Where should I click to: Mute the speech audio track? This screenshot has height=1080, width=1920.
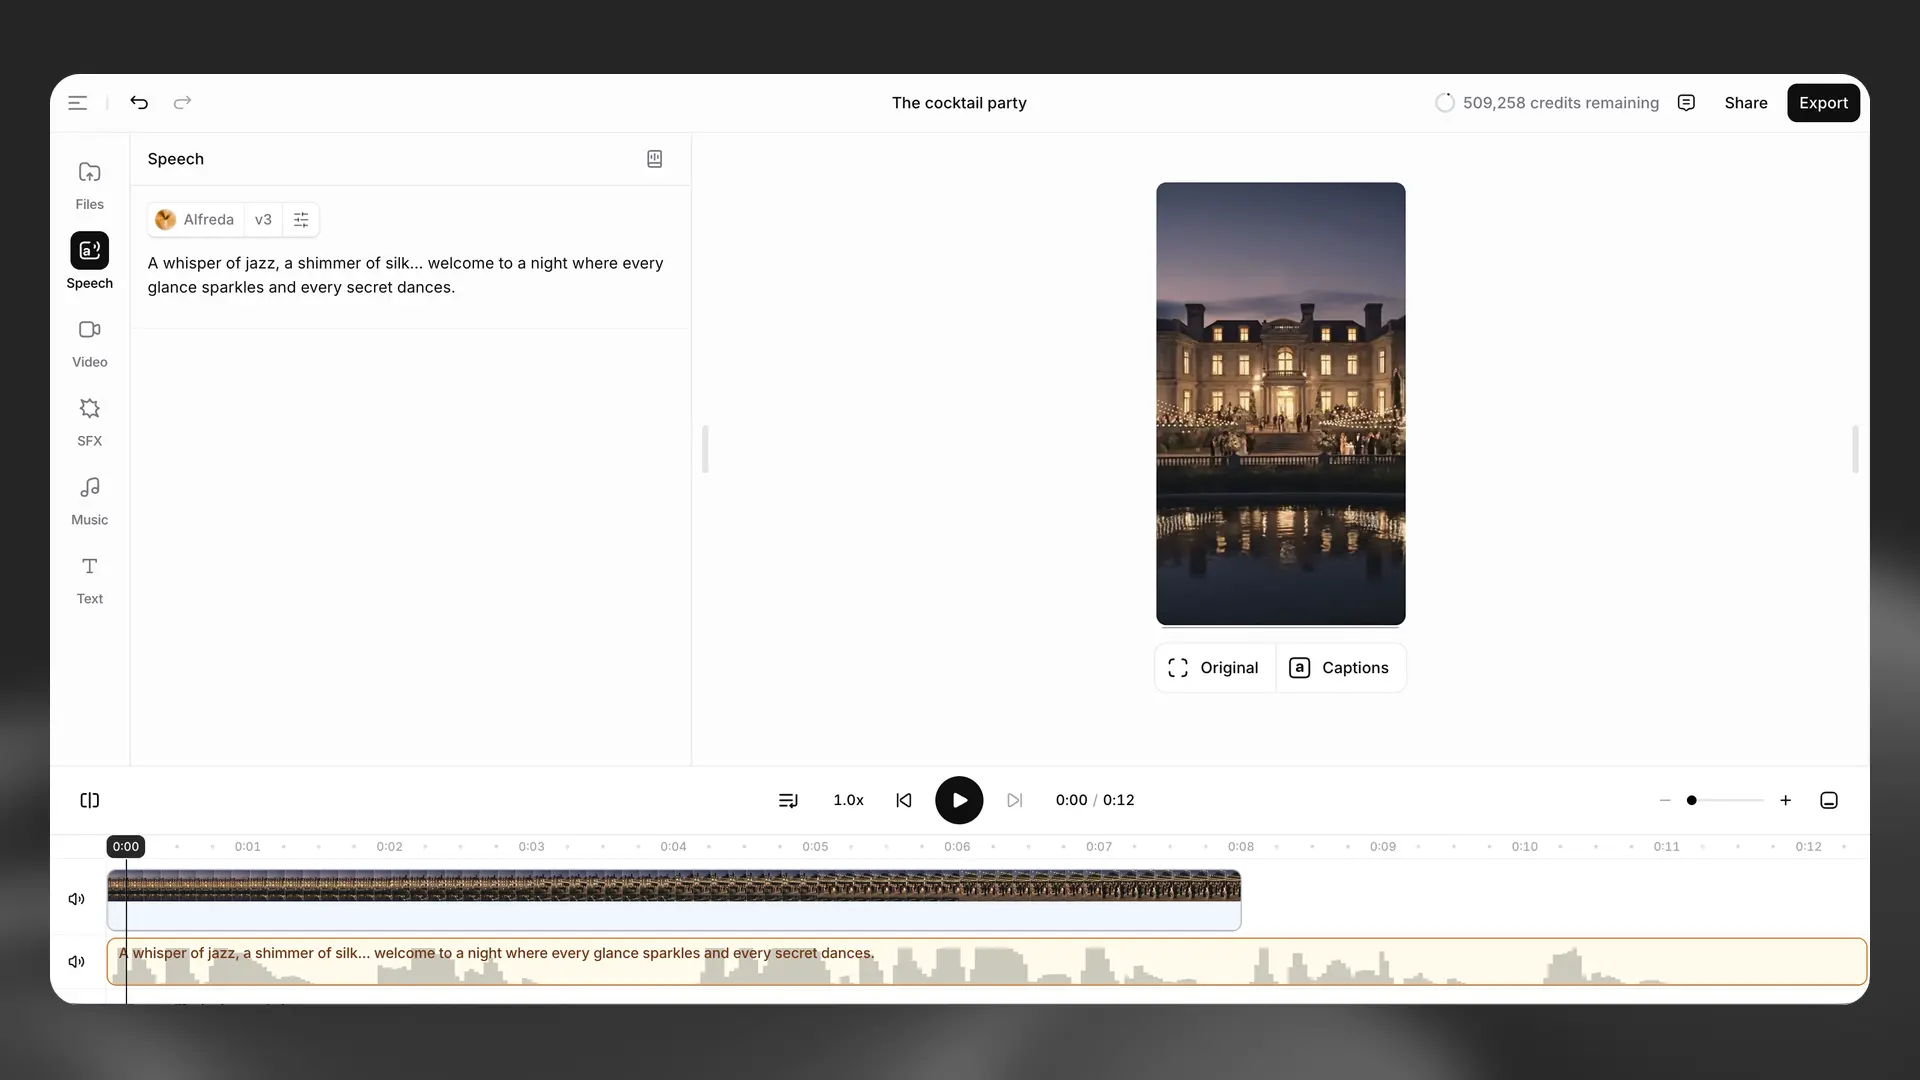point(76,962)
